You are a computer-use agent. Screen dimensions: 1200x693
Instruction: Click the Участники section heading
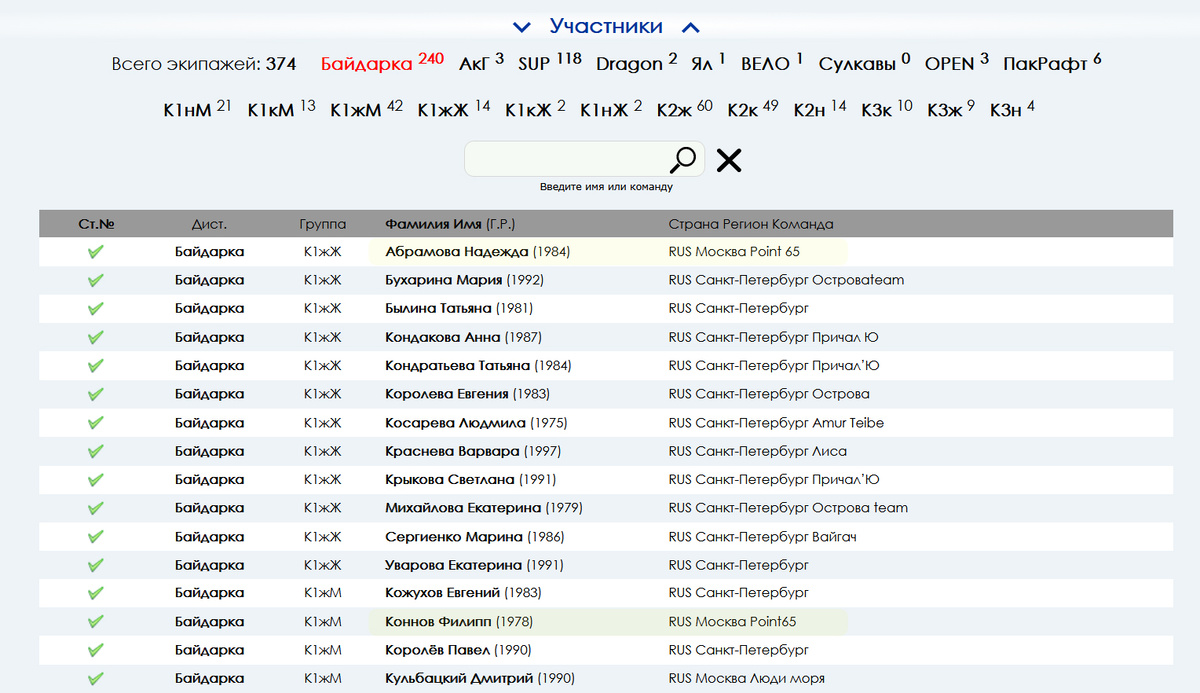click(606, 26)
